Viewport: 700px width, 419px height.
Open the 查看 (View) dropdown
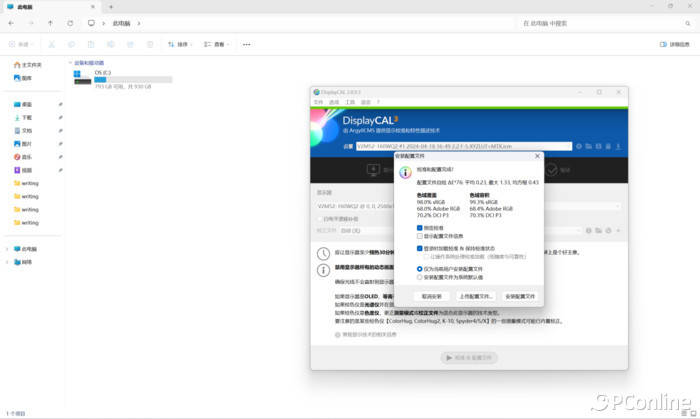pyautogui.click(x=217, y=44)
